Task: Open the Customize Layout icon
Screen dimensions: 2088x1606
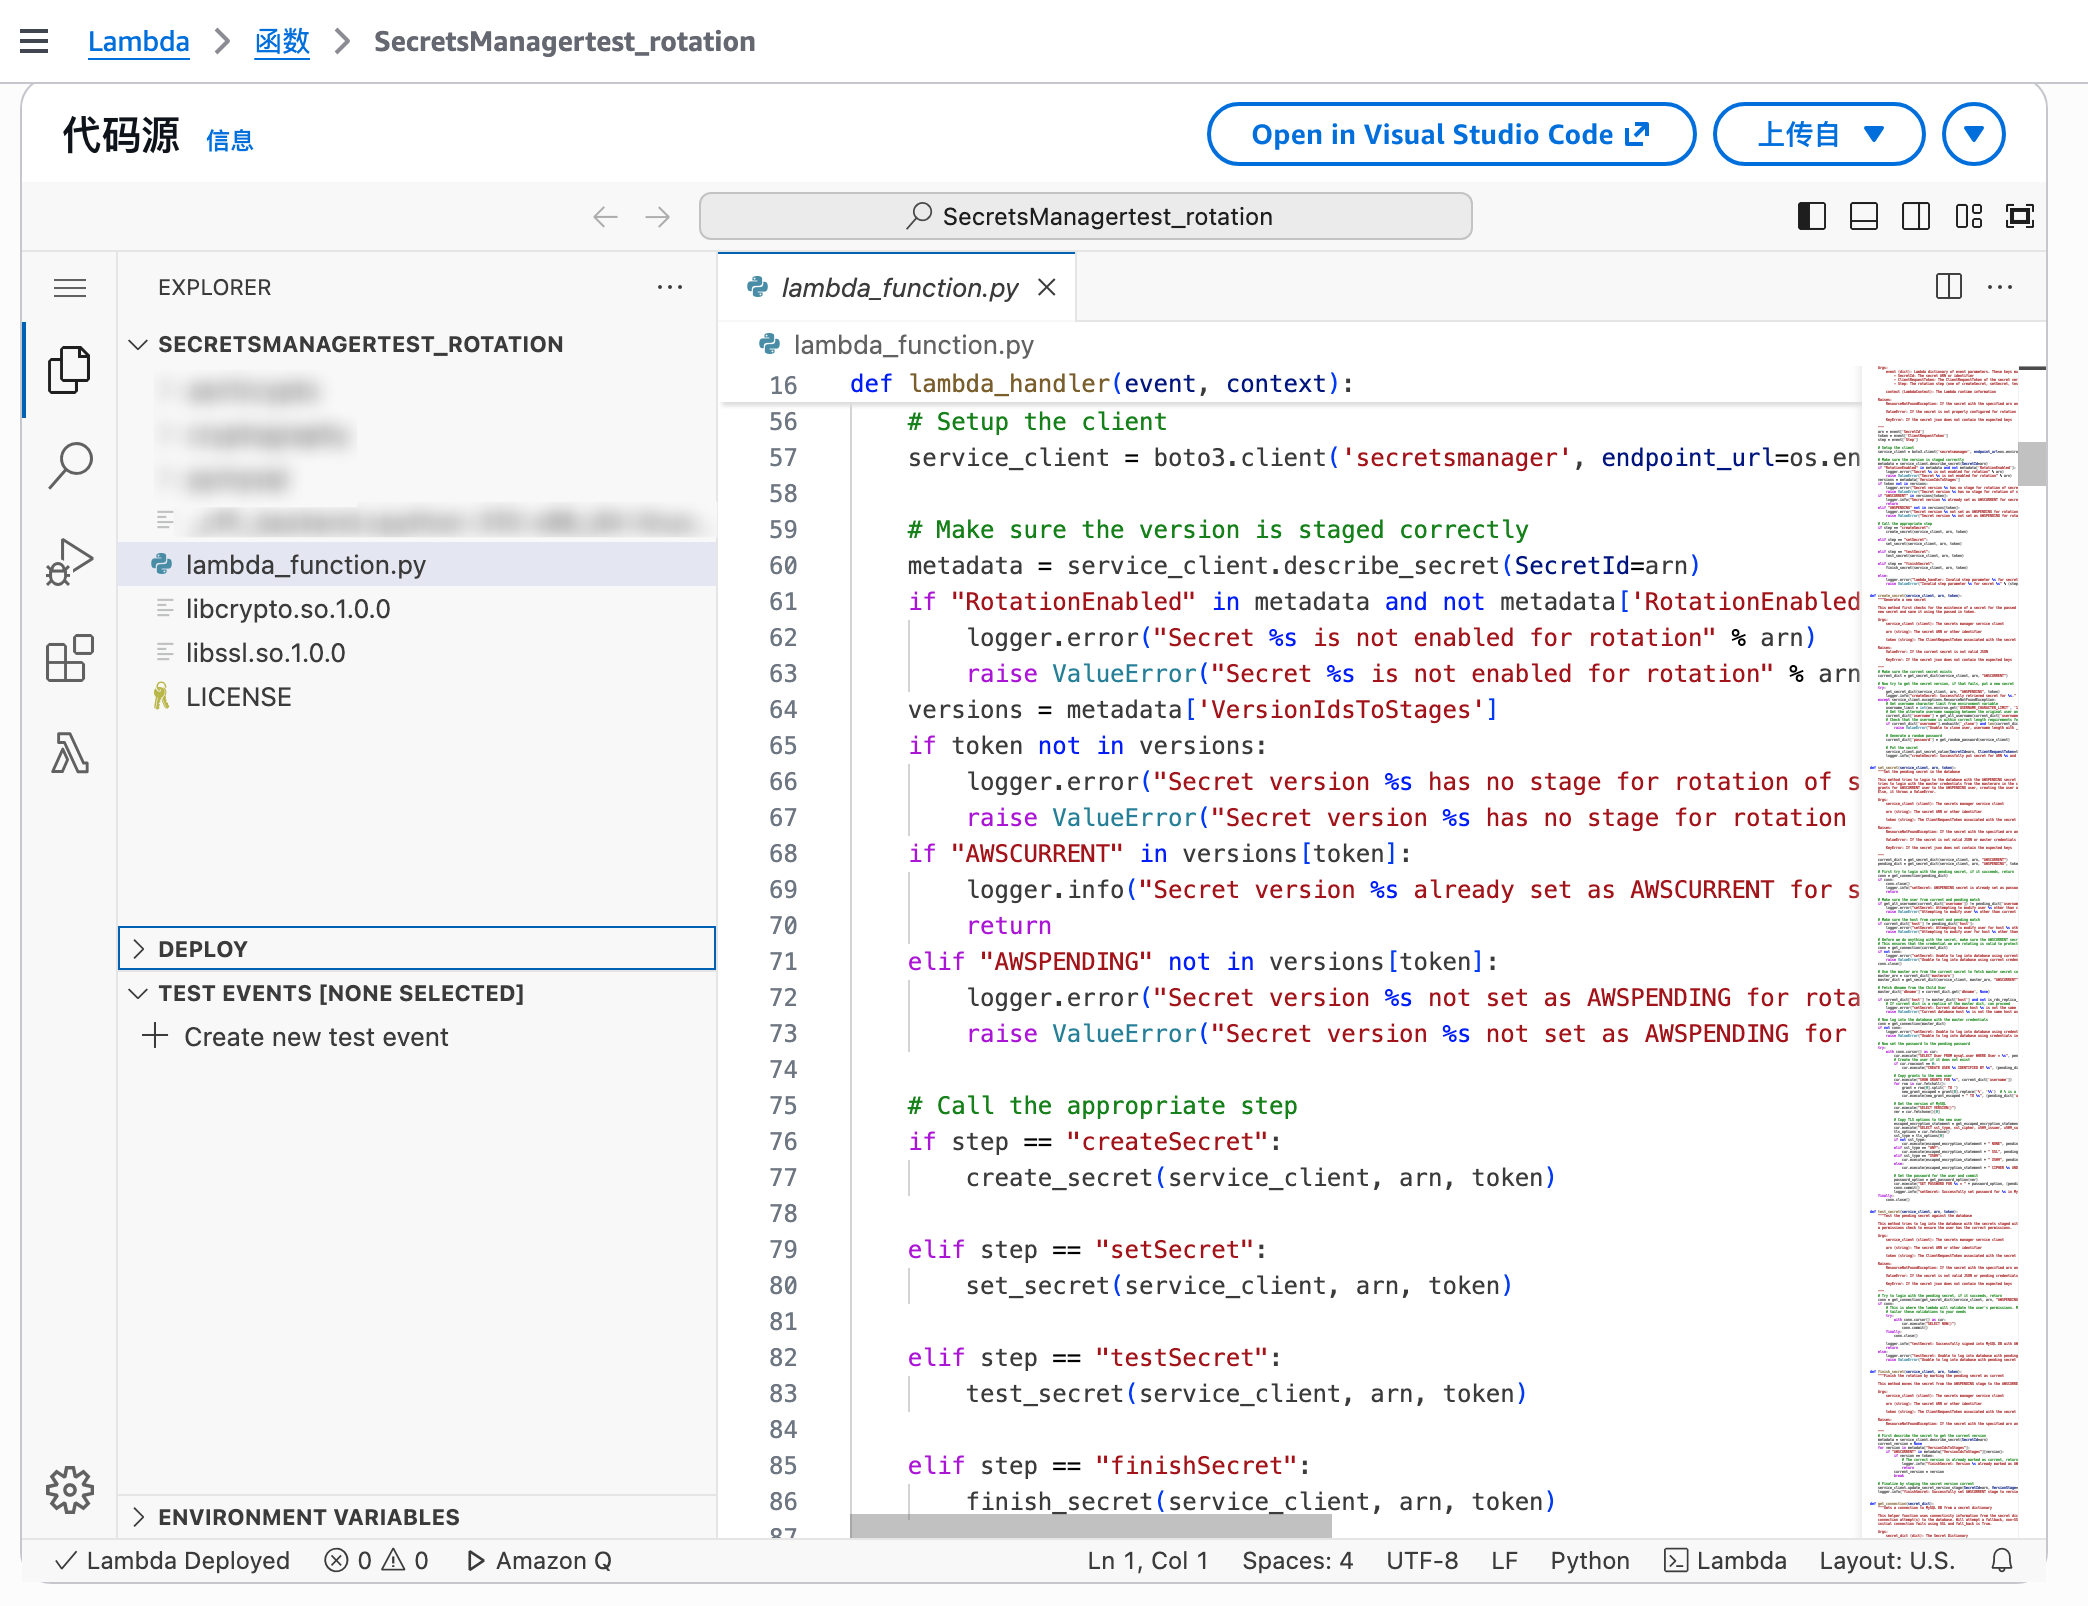Action: (1968, 216)
